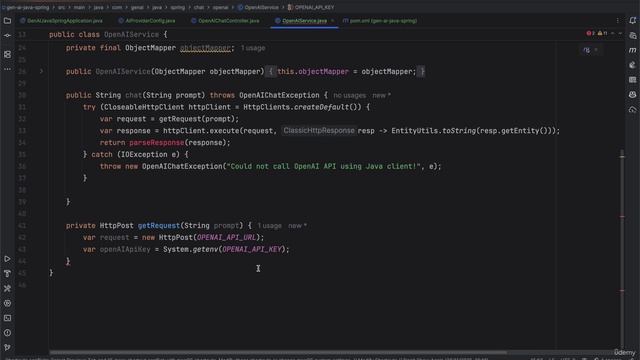640x360 pixels.
Task: Click OpenAIService class breadcrumb
Action: (258, 7)
